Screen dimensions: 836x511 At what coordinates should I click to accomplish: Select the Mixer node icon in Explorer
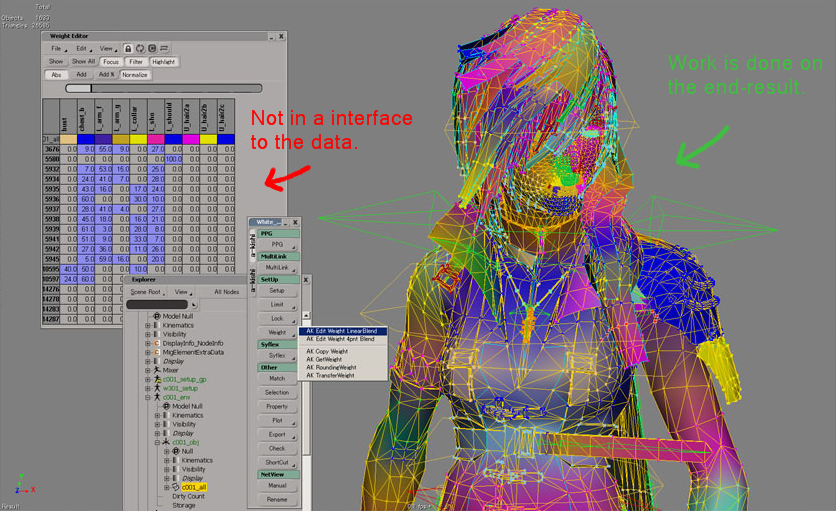[156, 370]
